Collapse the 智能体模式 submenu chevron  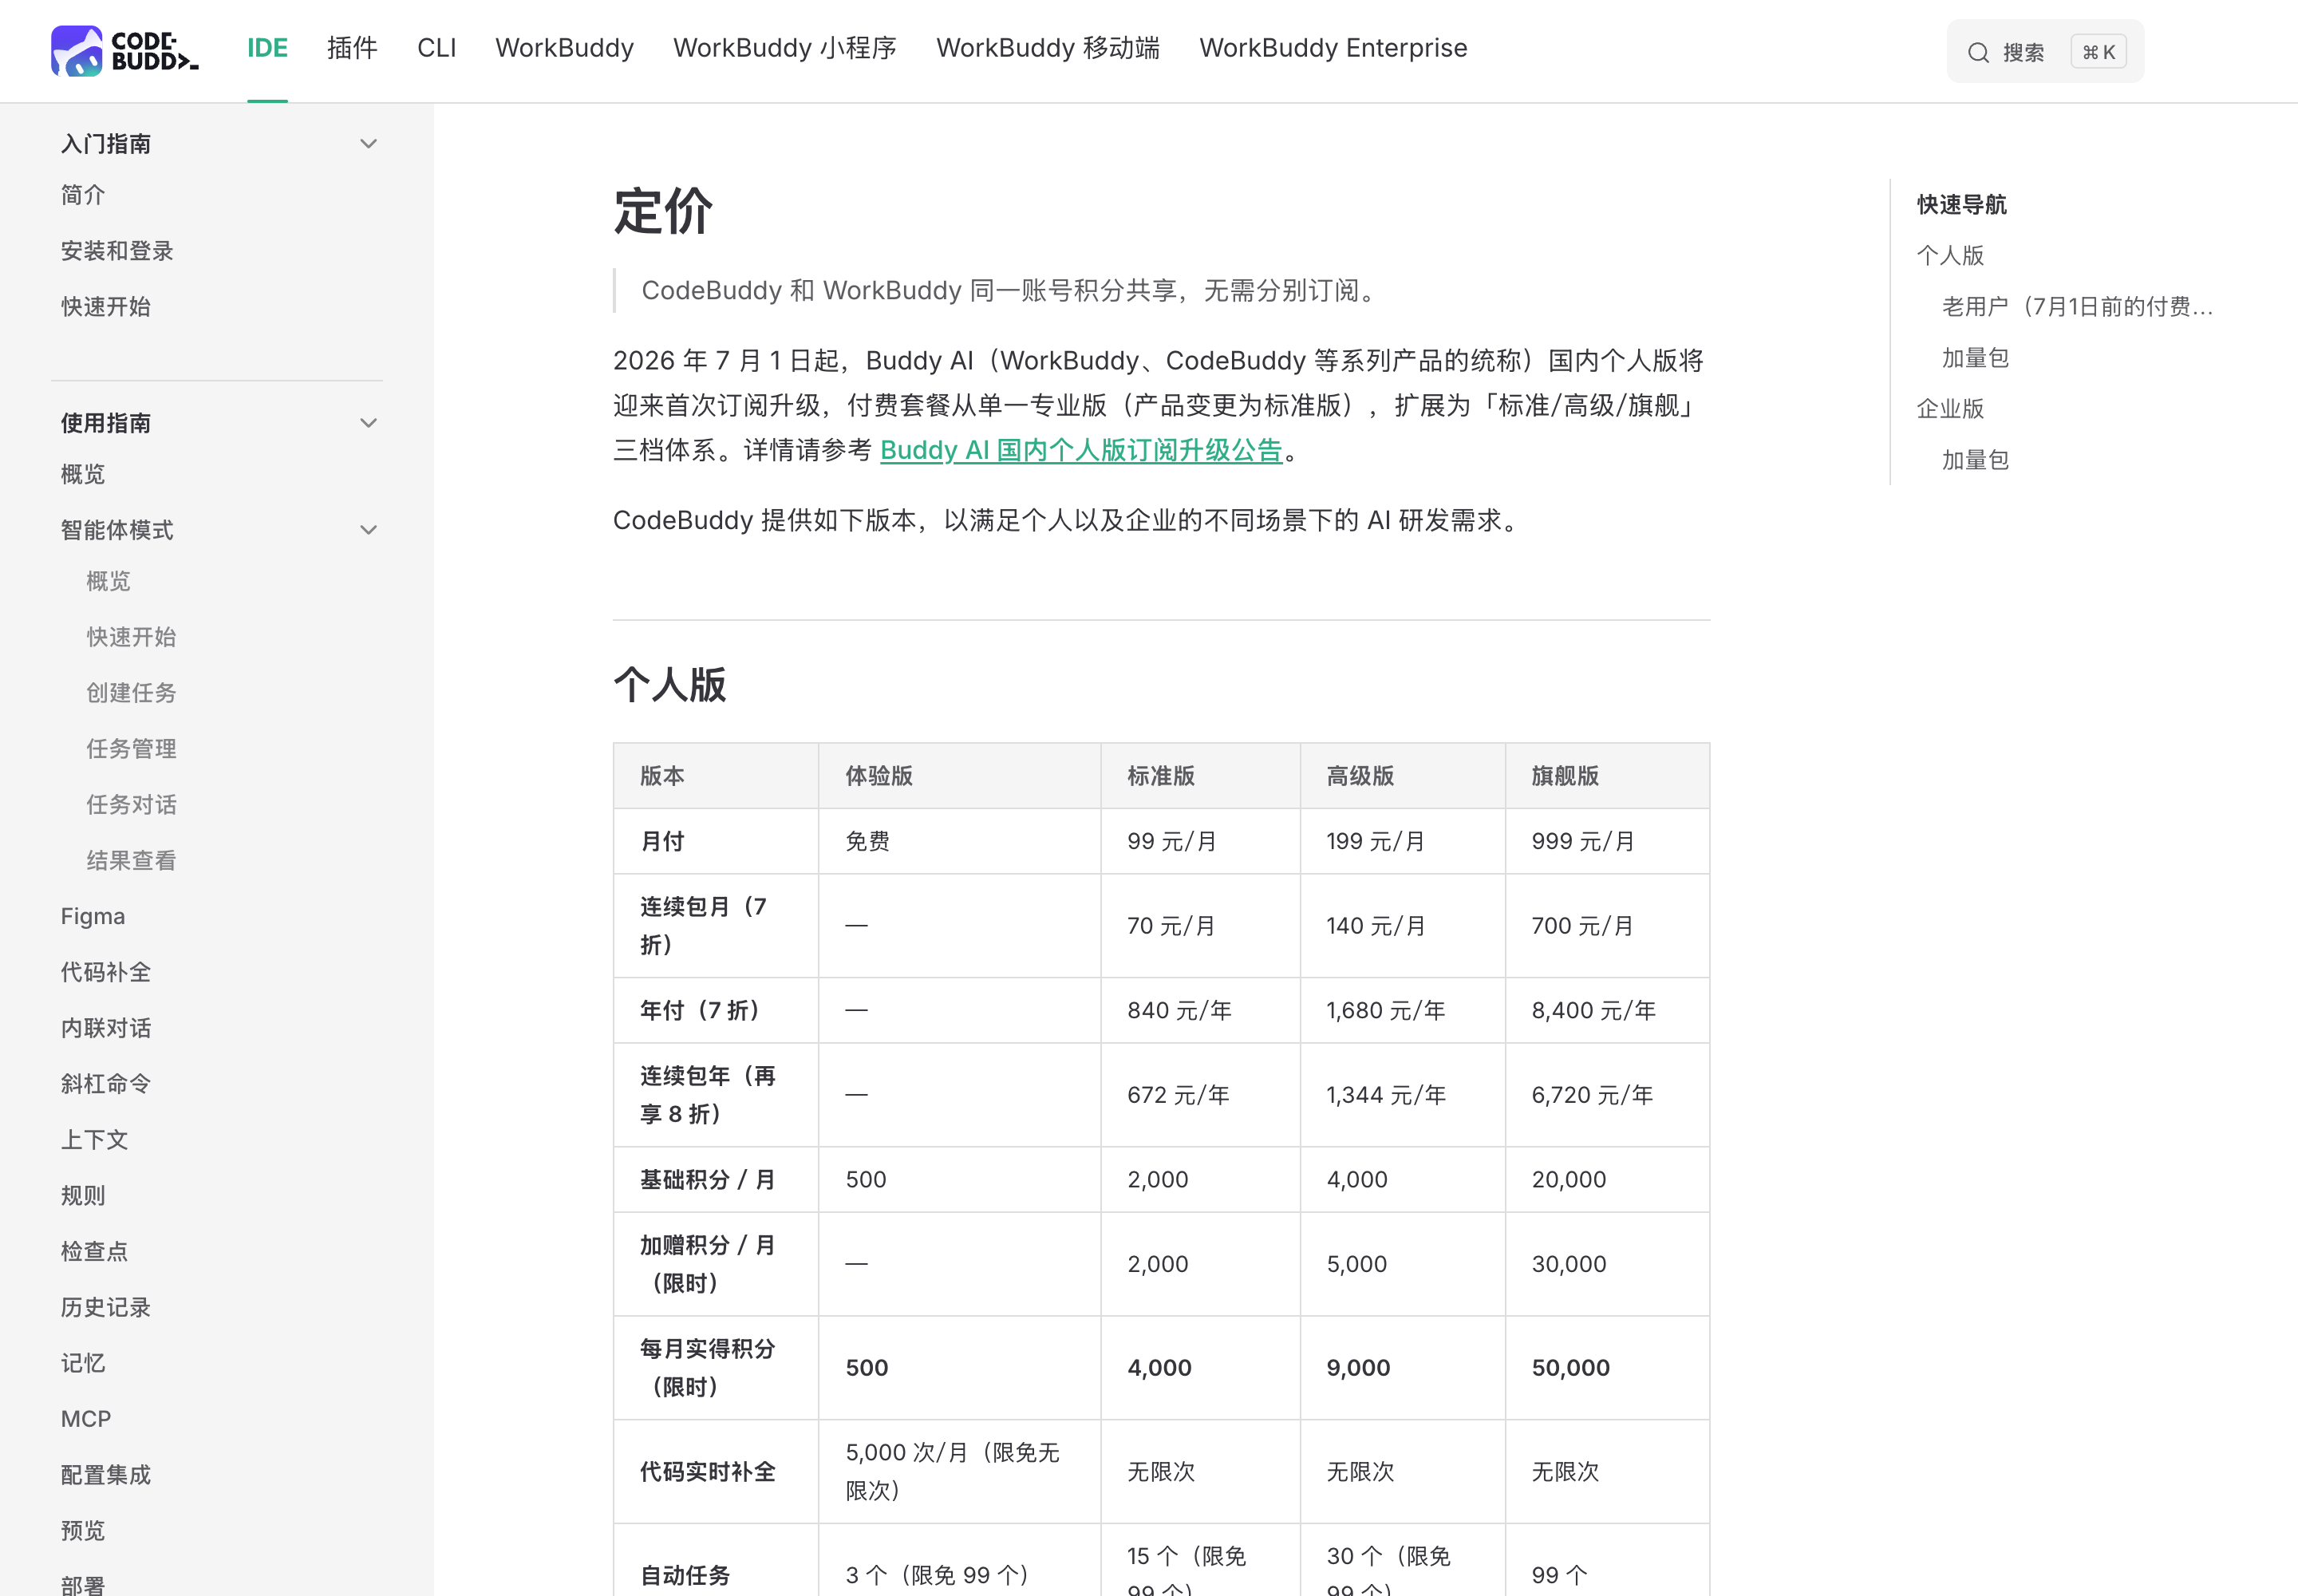click(x=368, y=530)
